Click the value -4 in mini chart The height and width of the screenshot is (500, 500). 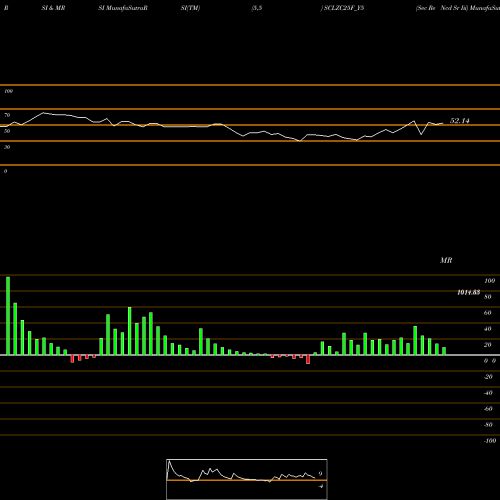tap(320, 486)
